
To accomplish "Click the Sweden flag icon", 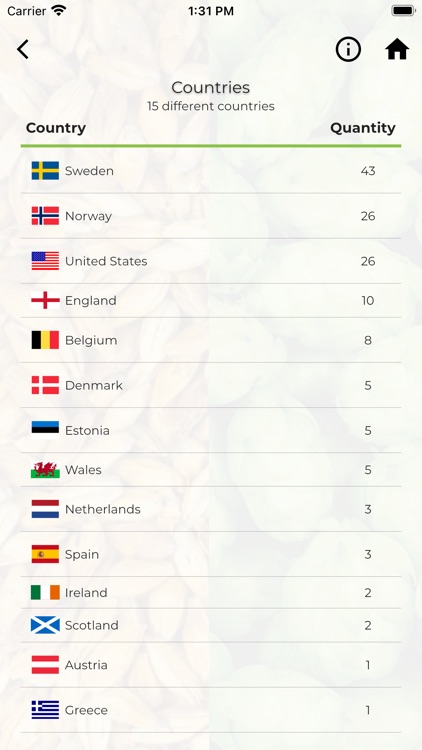I will 45,171.
